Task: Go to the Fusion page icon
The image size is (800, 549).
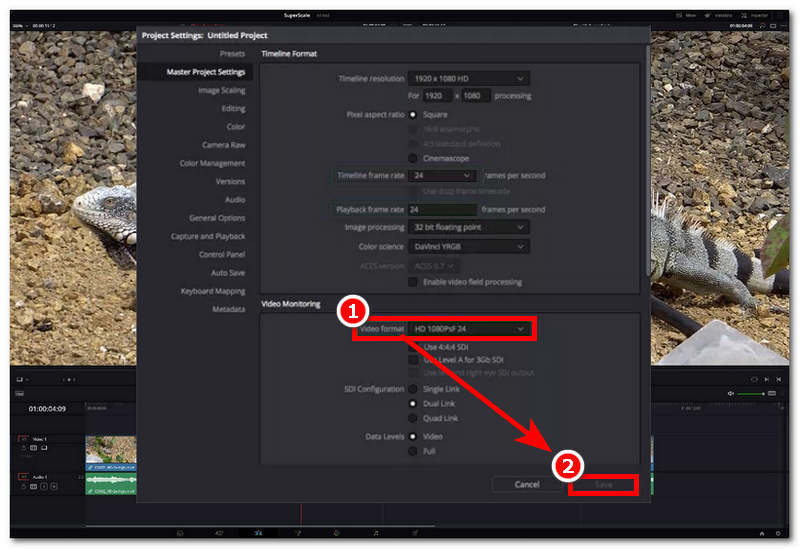Action: tap(298, 533)
